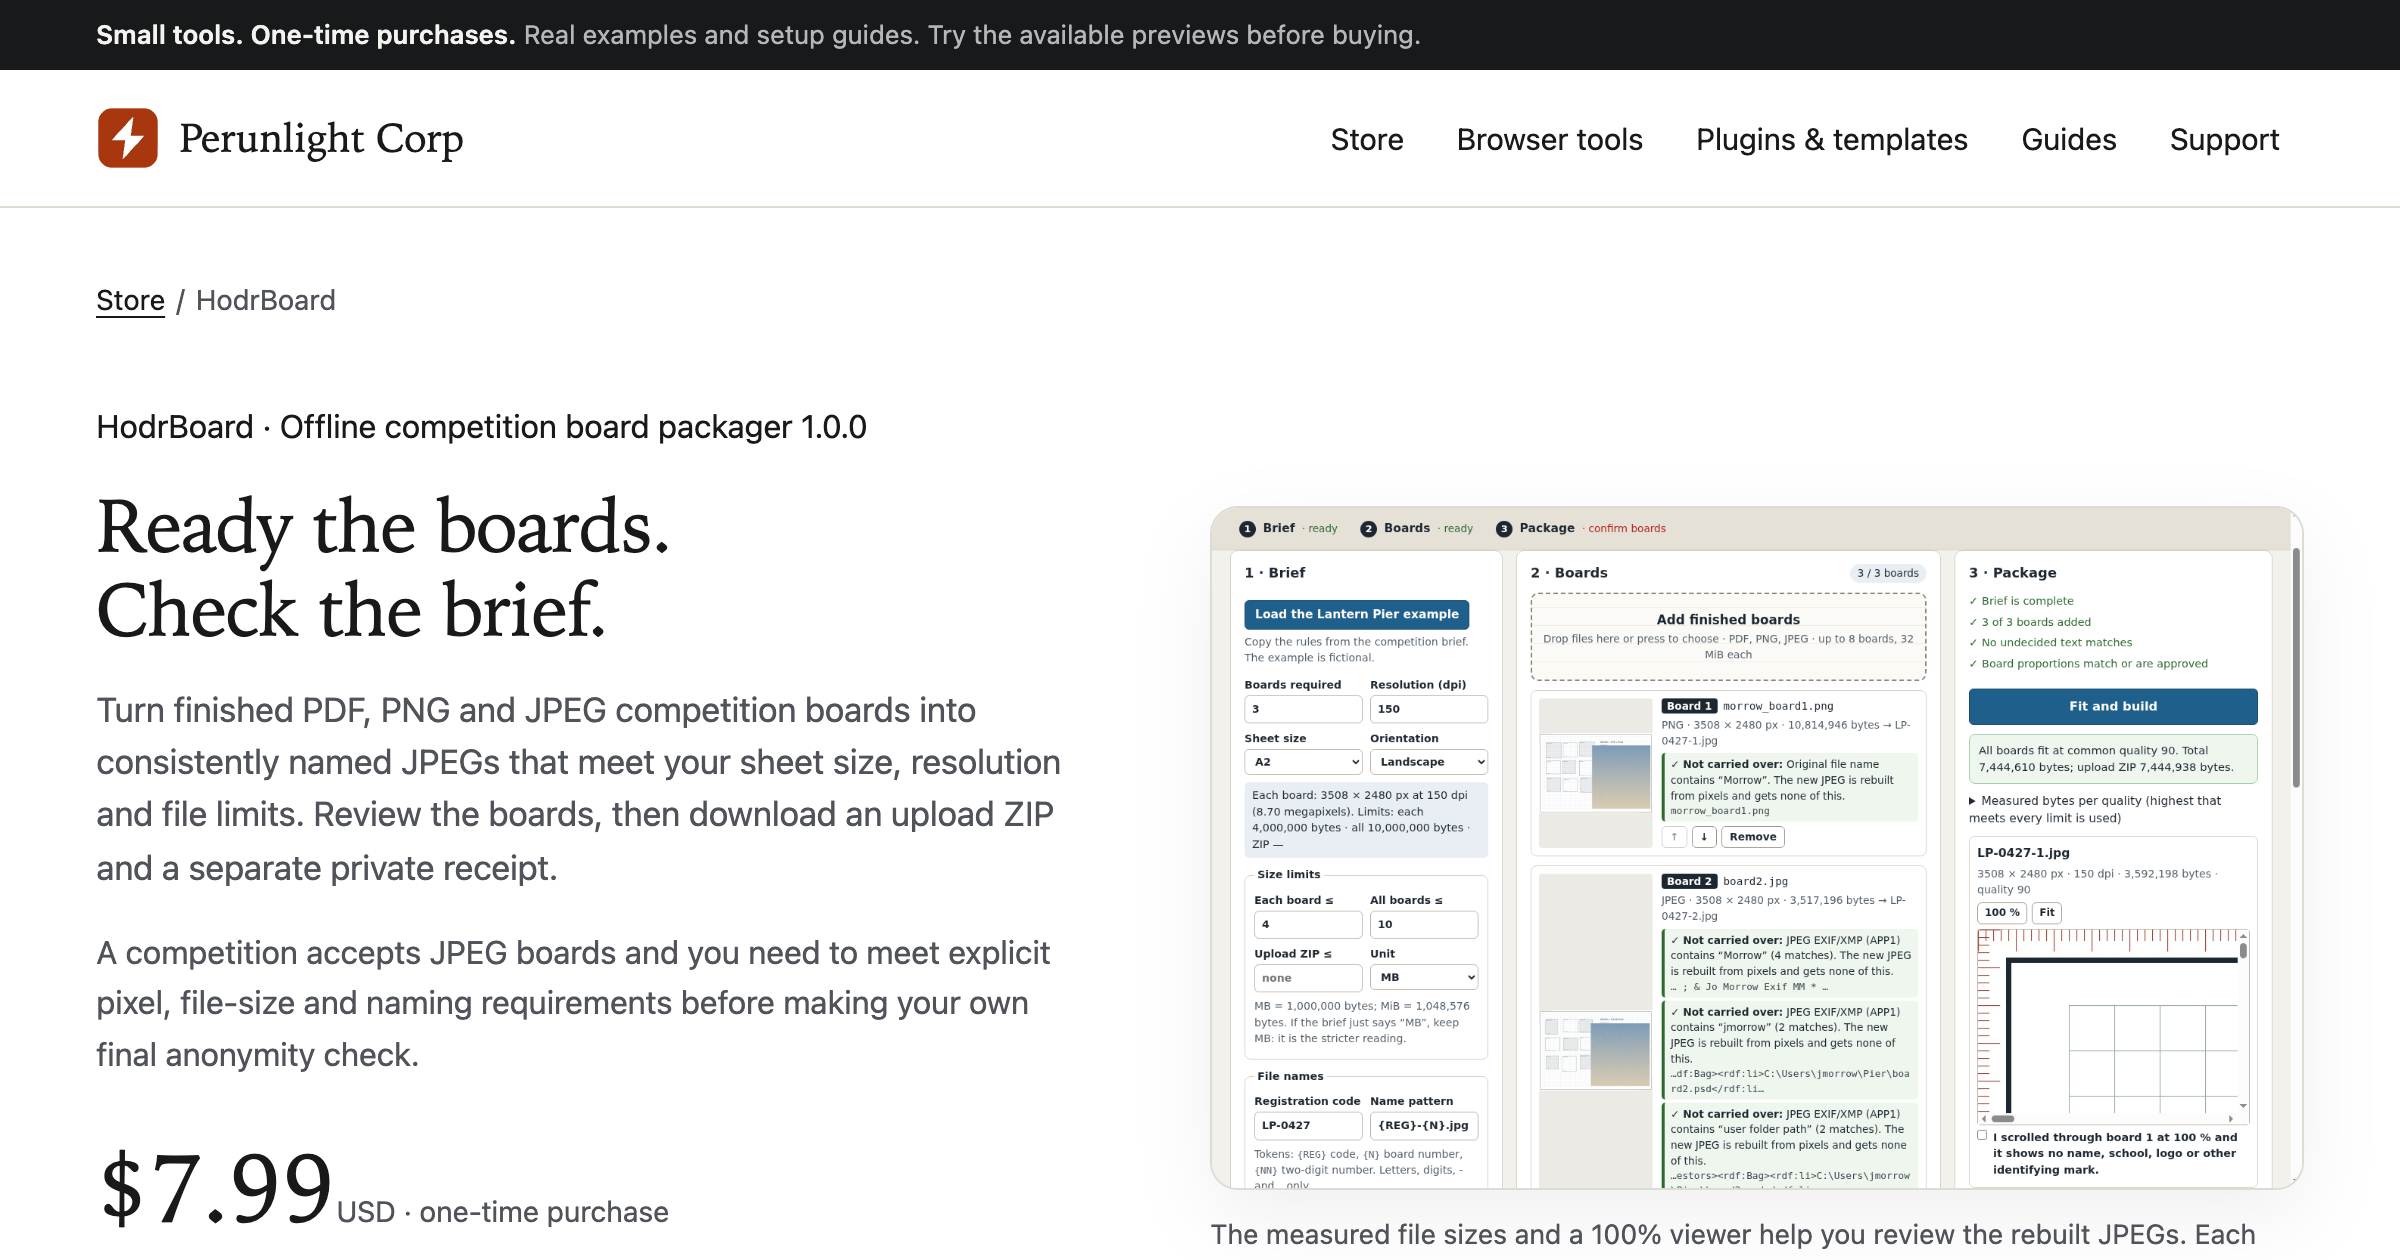Open the Orientation Landscape dropdown

pyautogui.click(x=1429, y=762)
